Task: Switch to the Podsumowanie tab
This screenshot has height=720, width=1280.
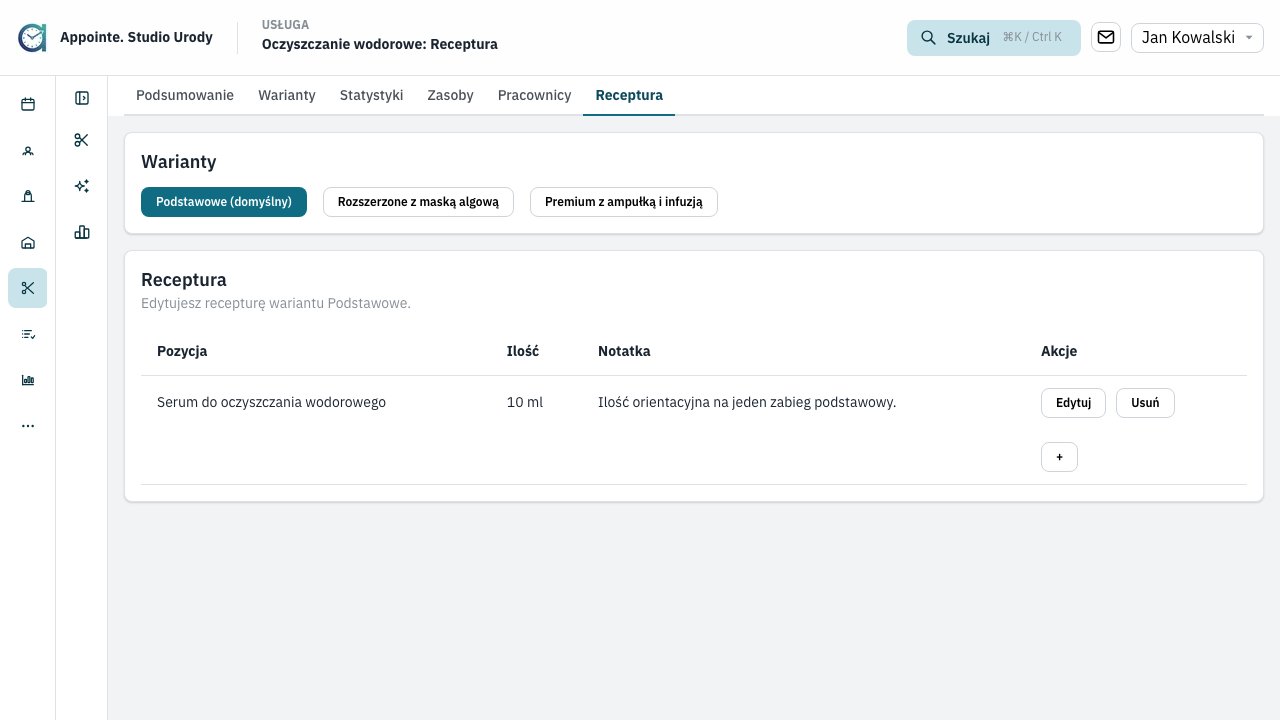Action: (185, 95)
